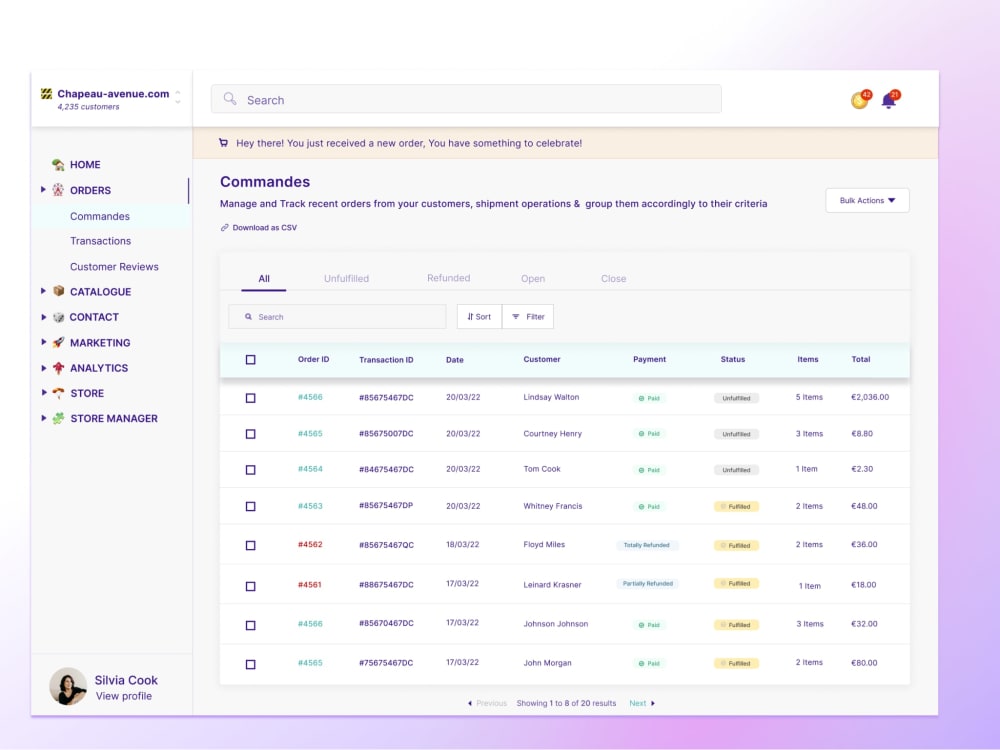Open order #4564 link
The height and width of the screenshot is (750, 1000).
coord(310,469)
